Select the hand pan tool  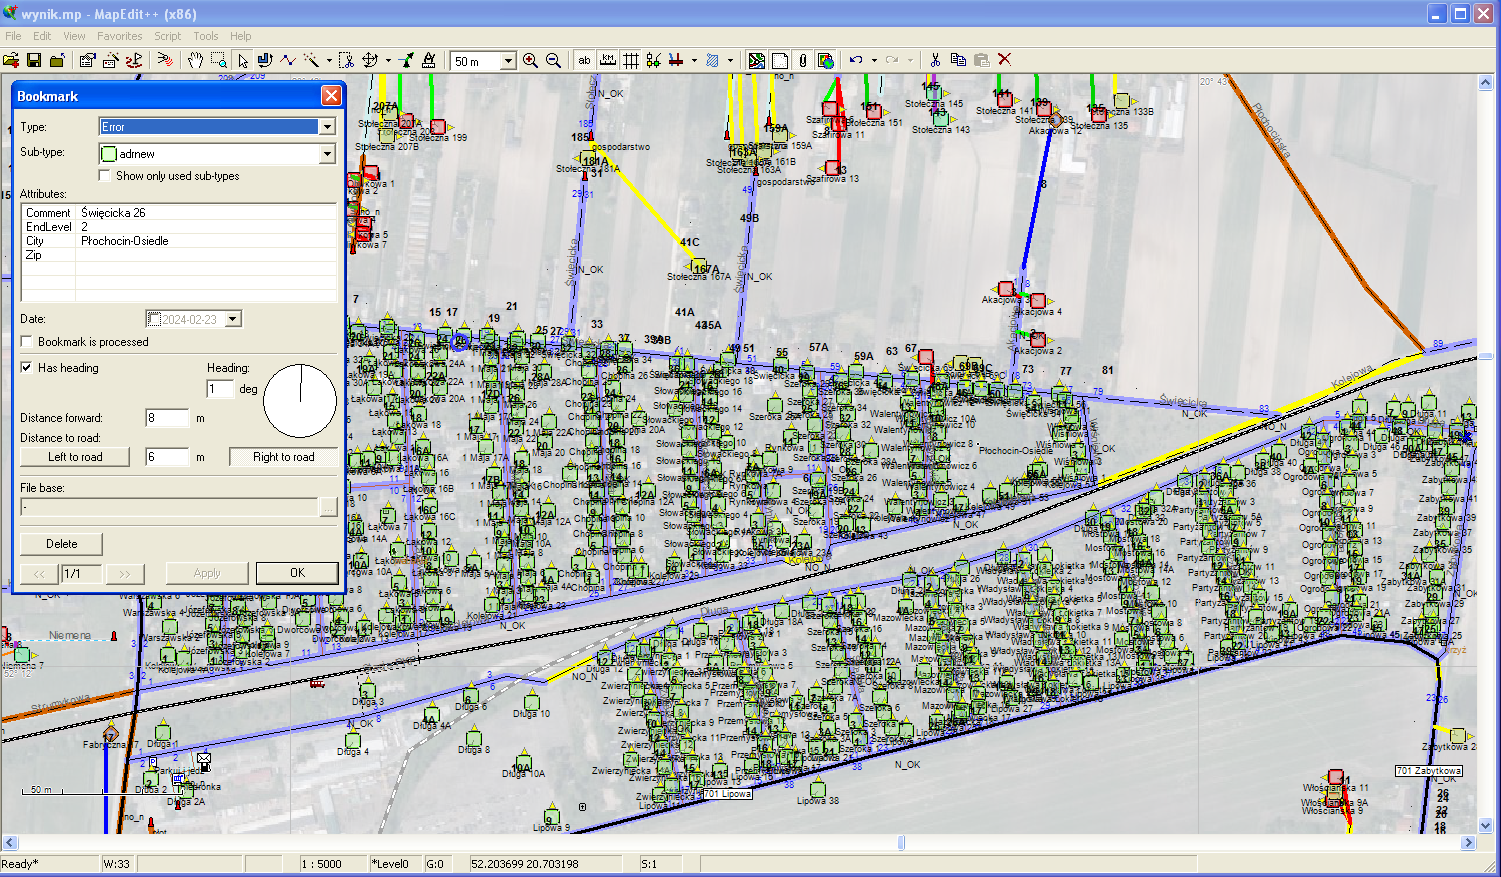tap(196, 61)
